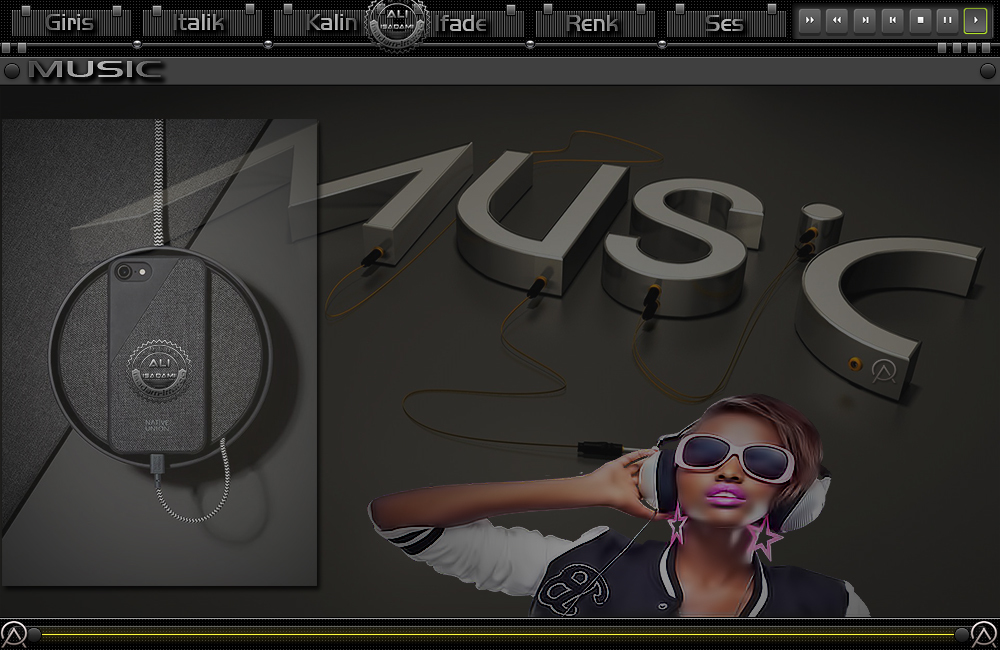Click the logo icon in bottom-right corner
Image resolution: width=1000 pixels, height=650 pixels.
985,634
